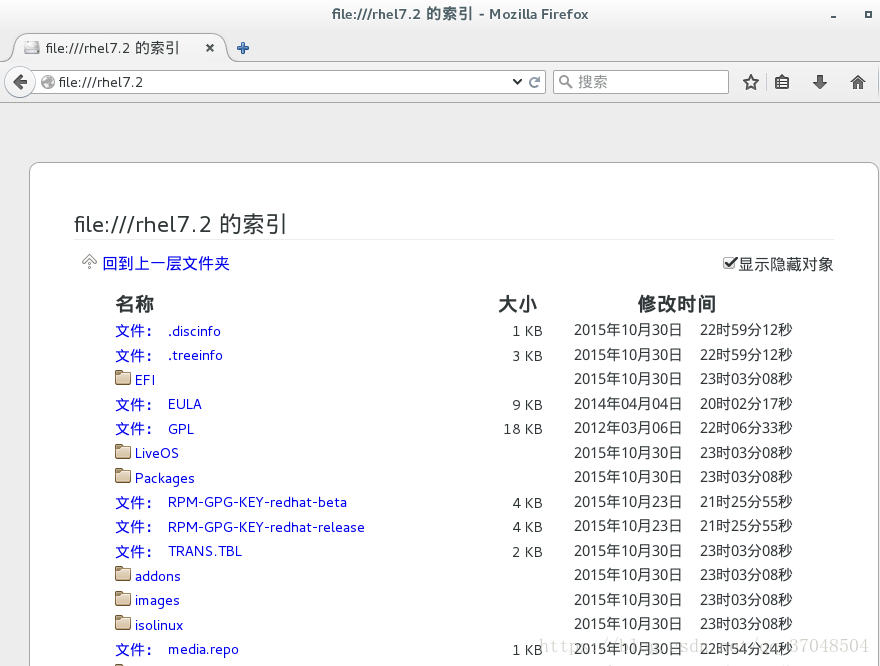Screen dimensions: 880x666
Task: Open the addons folder icon
Action: (x=123, y=574)
